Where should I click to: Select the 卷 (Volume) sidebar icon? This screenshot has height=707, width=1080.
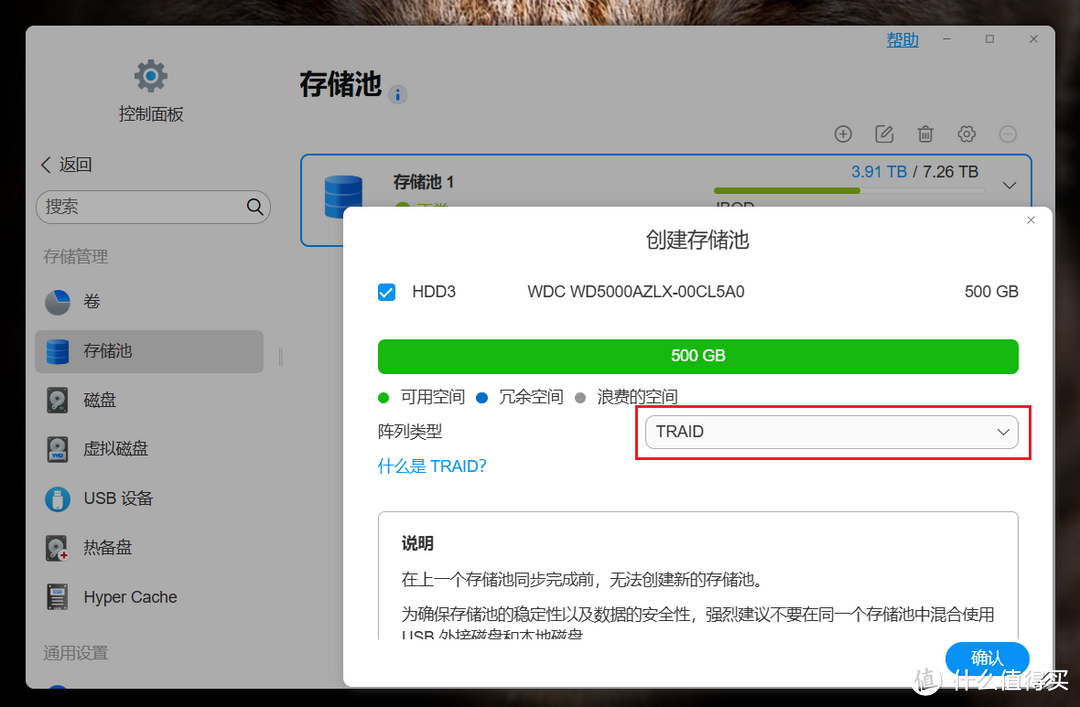coord(57,301)
